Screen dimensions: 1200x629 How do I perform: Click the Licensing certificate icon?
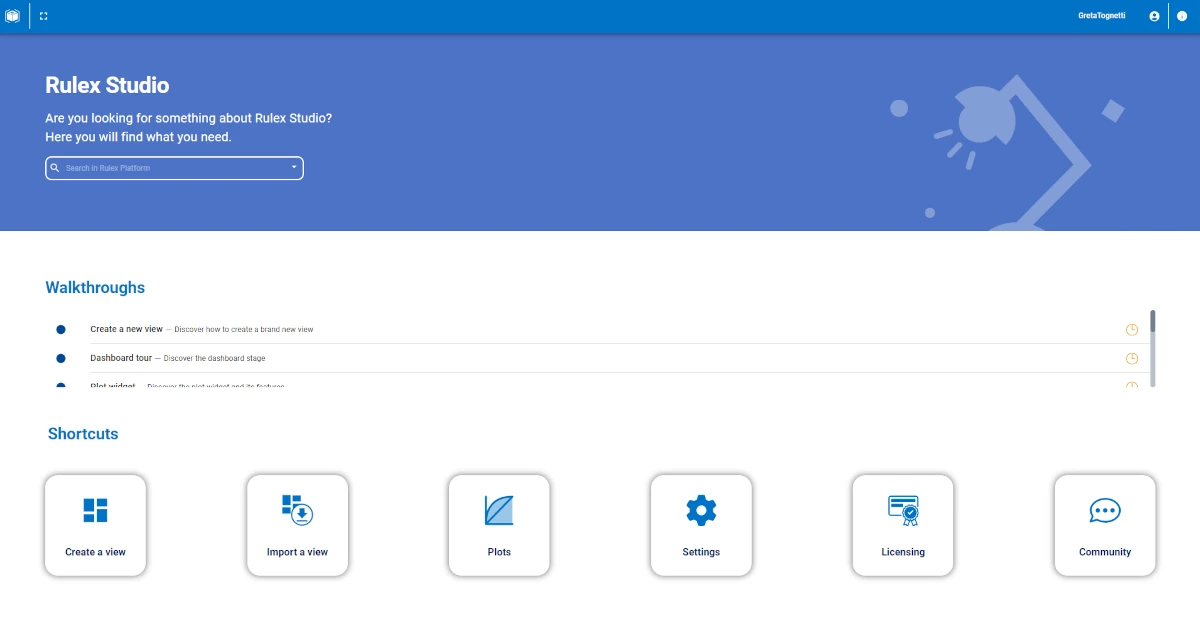(x=903, y=510)
